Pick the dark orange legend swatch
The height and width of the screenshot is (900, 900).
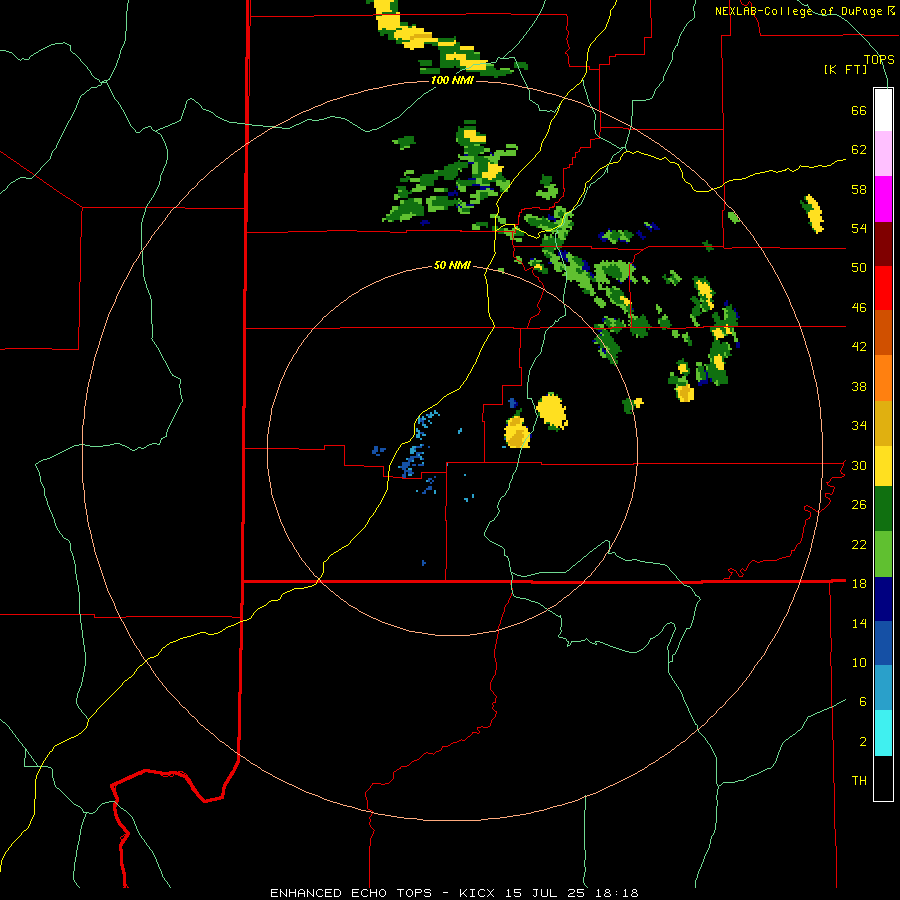coord(883,333)
